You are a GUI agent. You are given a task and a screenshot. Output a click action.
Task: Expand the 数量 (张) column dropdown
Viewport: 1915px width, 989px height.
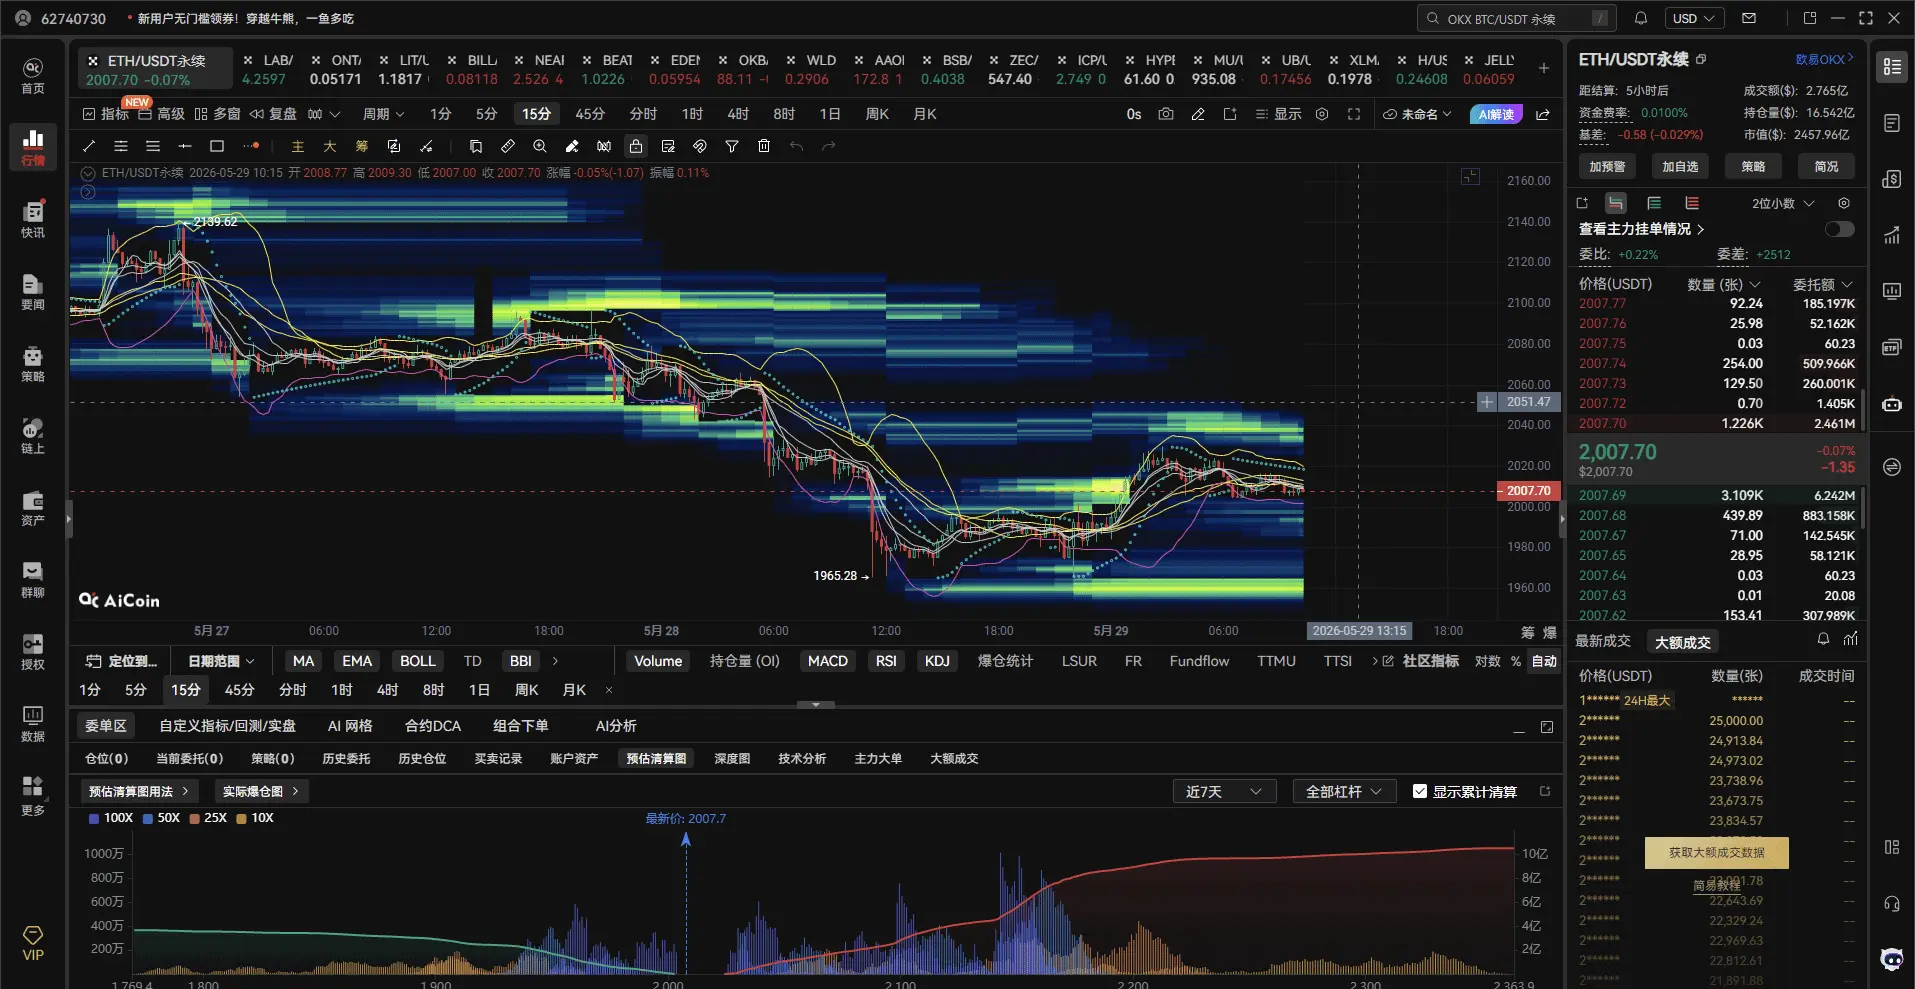point(1724,284)
